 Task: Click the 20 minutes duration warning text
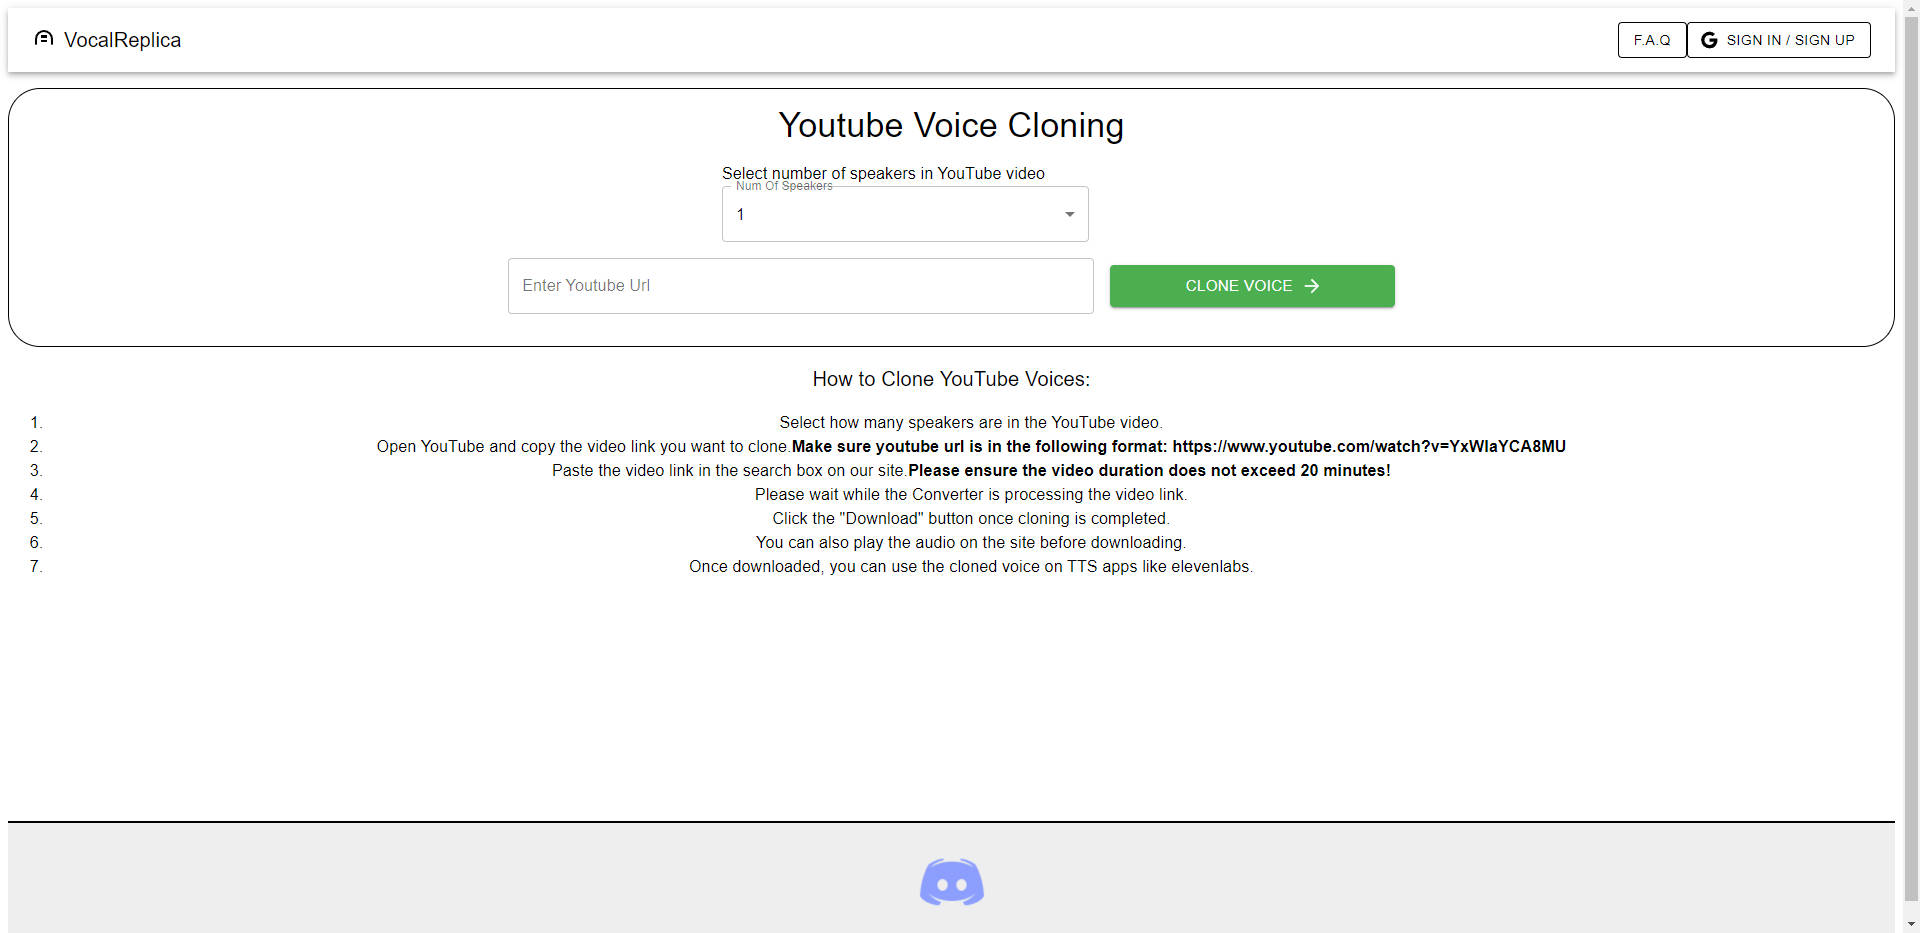pyautogui.click(x=1148, y=471)
